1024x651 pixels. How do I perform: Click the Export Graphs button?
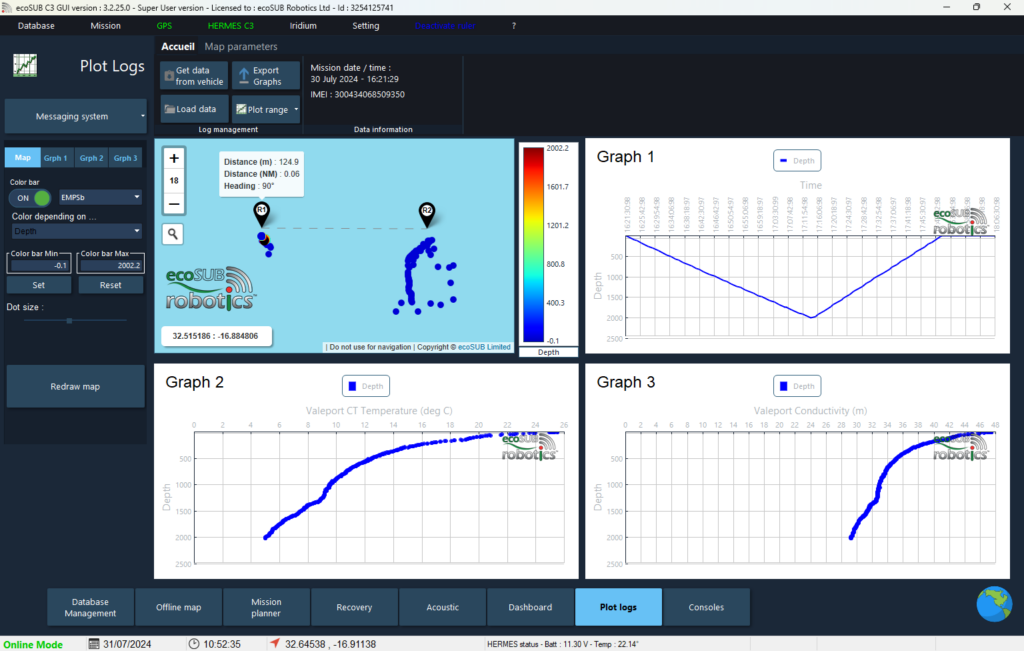pos(258,76)
